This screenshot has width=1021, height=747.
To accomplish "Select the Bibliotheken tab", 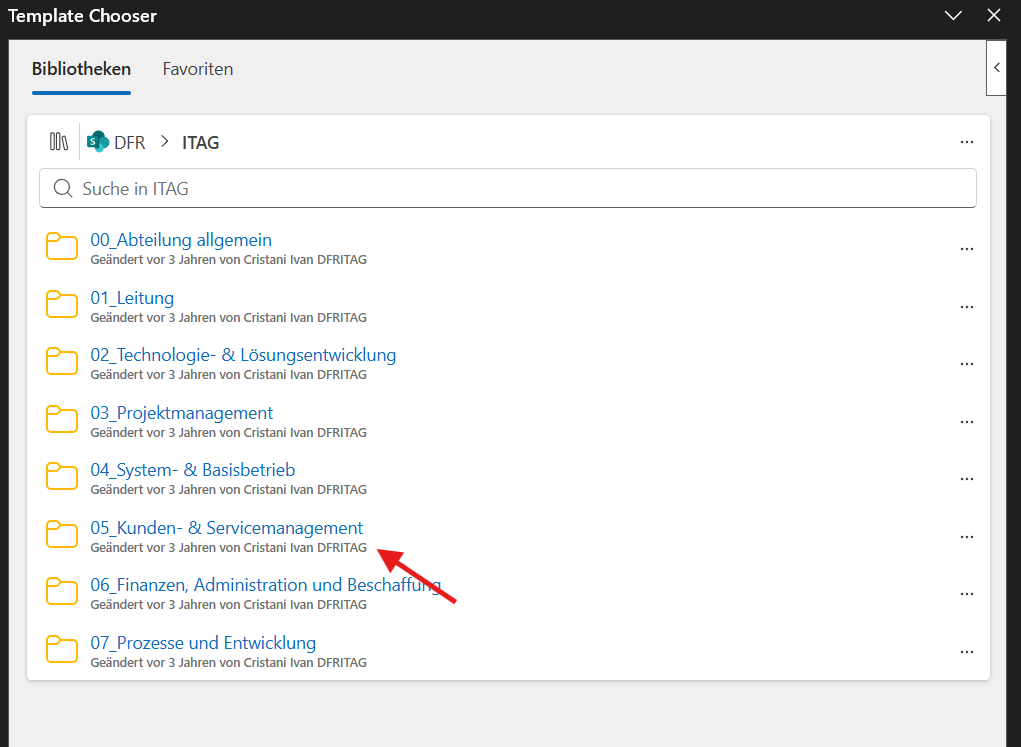I will (x=81, y=69).
